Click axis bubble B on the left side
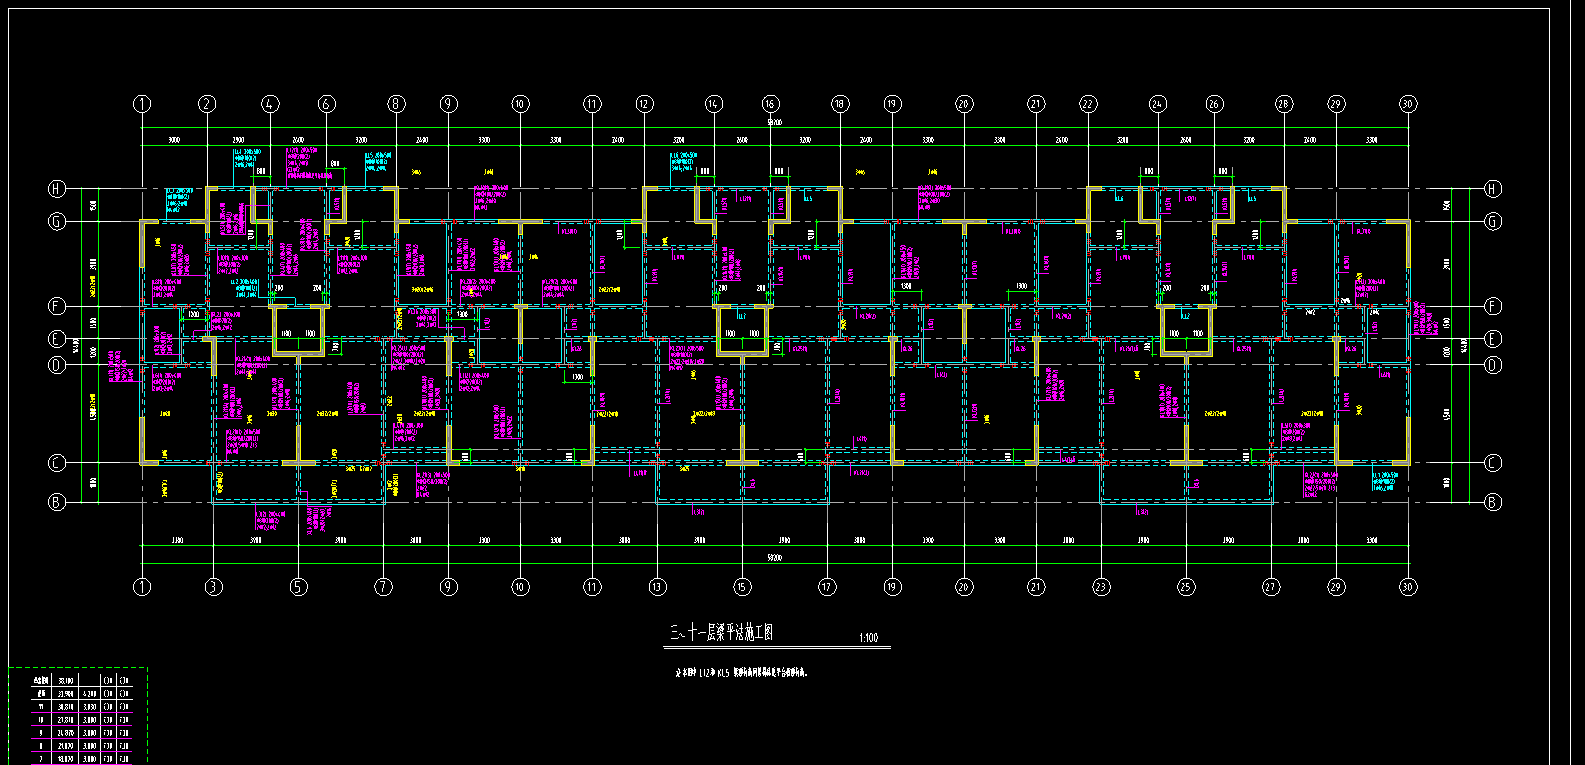The height and width of the screenshot is (765, 1585). click(58, 502)
